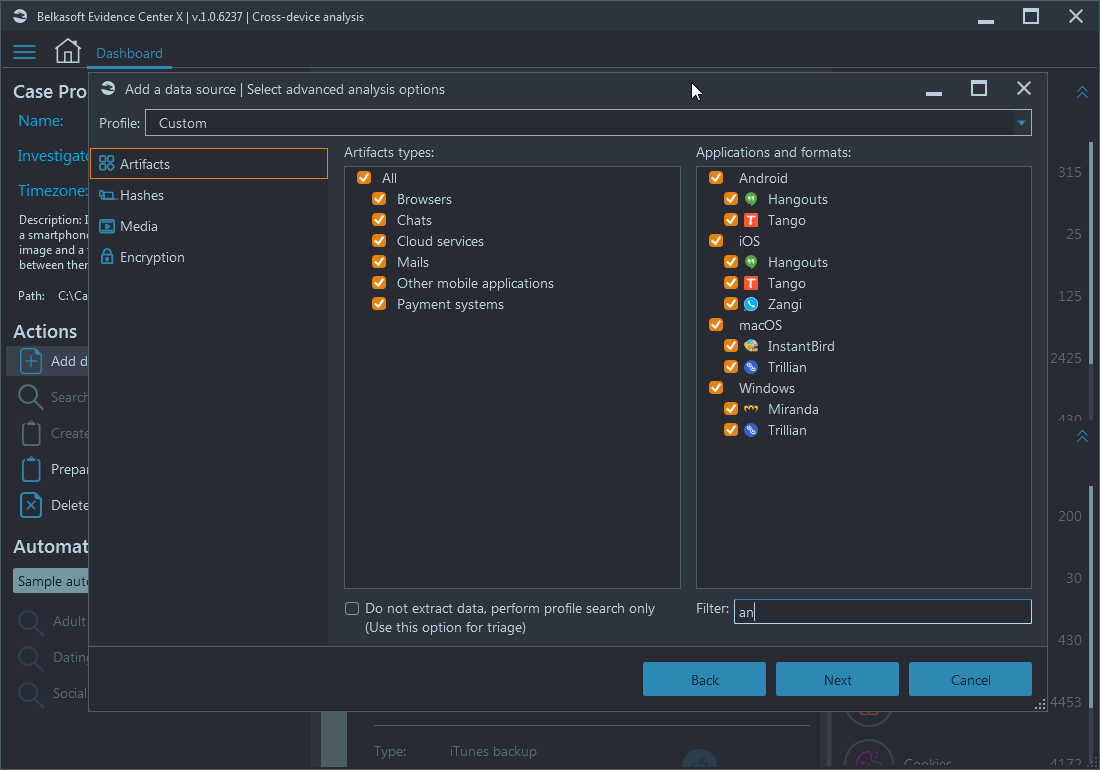
Task: Uncheck the Mails checkbox
Action: (x=379, y=262)
